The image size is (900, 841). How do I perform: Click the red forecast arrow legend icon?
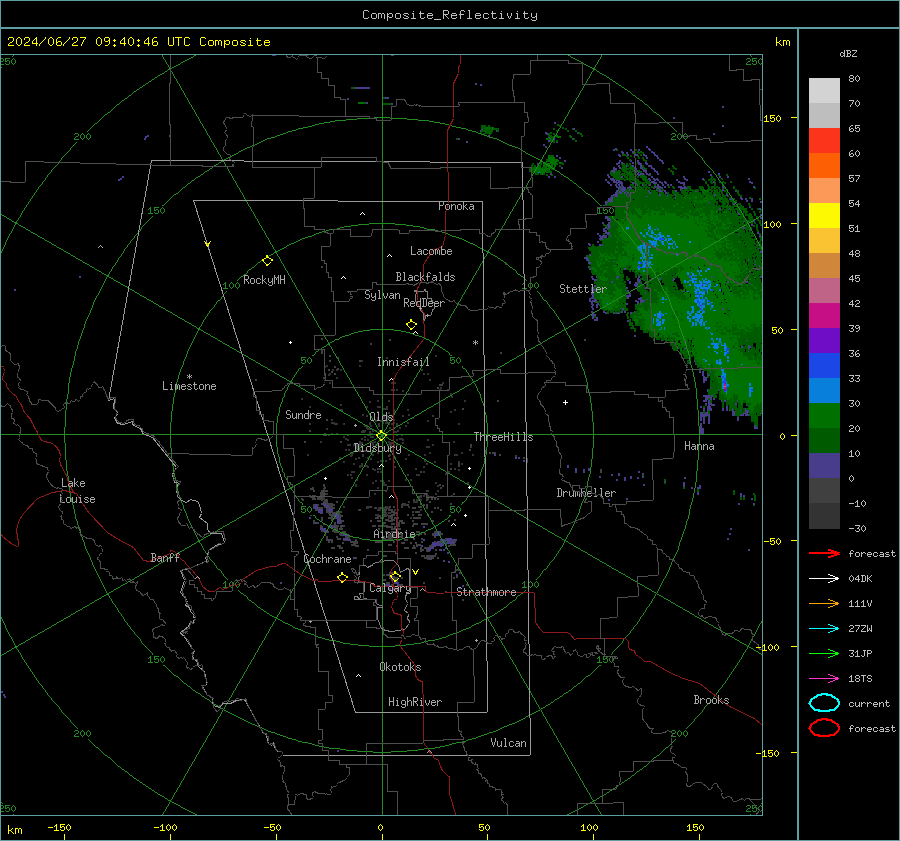pos(824,553)
